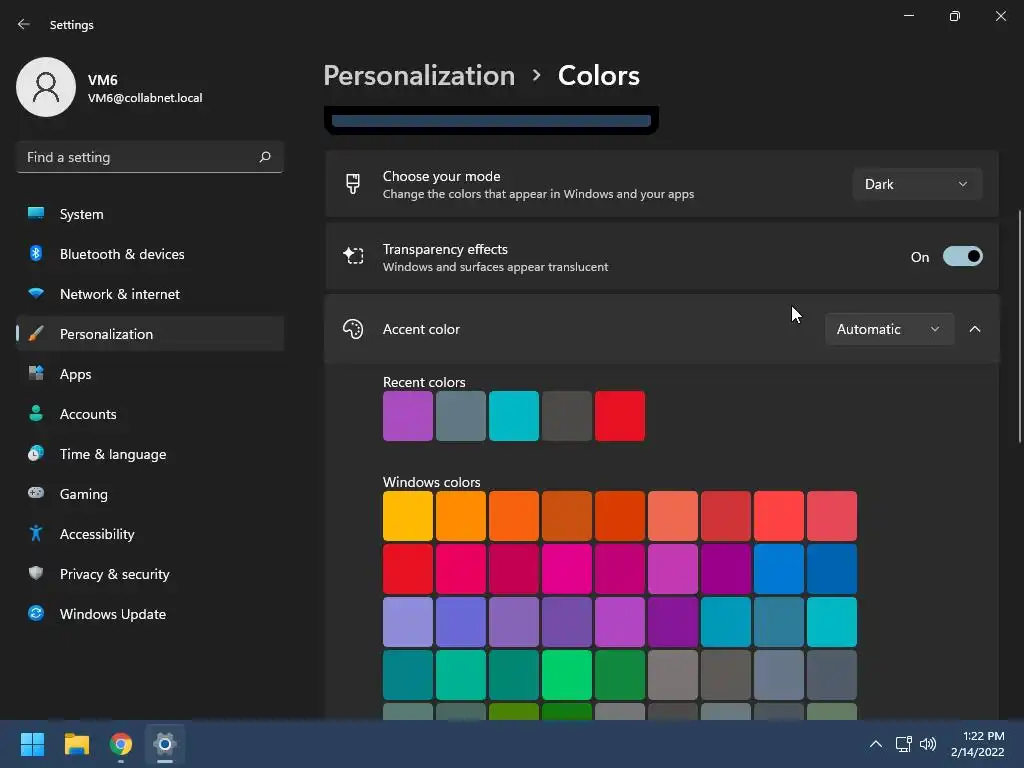1024x768 pixels.
Task: Open Accessibility settings
Action: 150,534
